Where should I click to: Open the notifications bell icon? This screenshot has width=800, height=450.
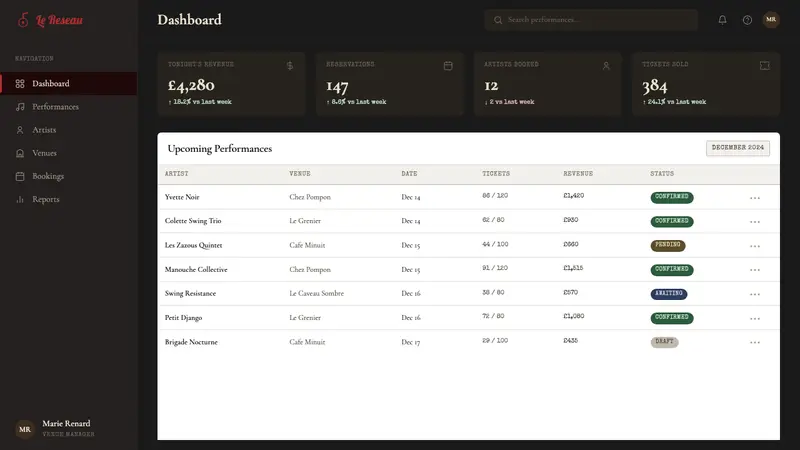722,20
